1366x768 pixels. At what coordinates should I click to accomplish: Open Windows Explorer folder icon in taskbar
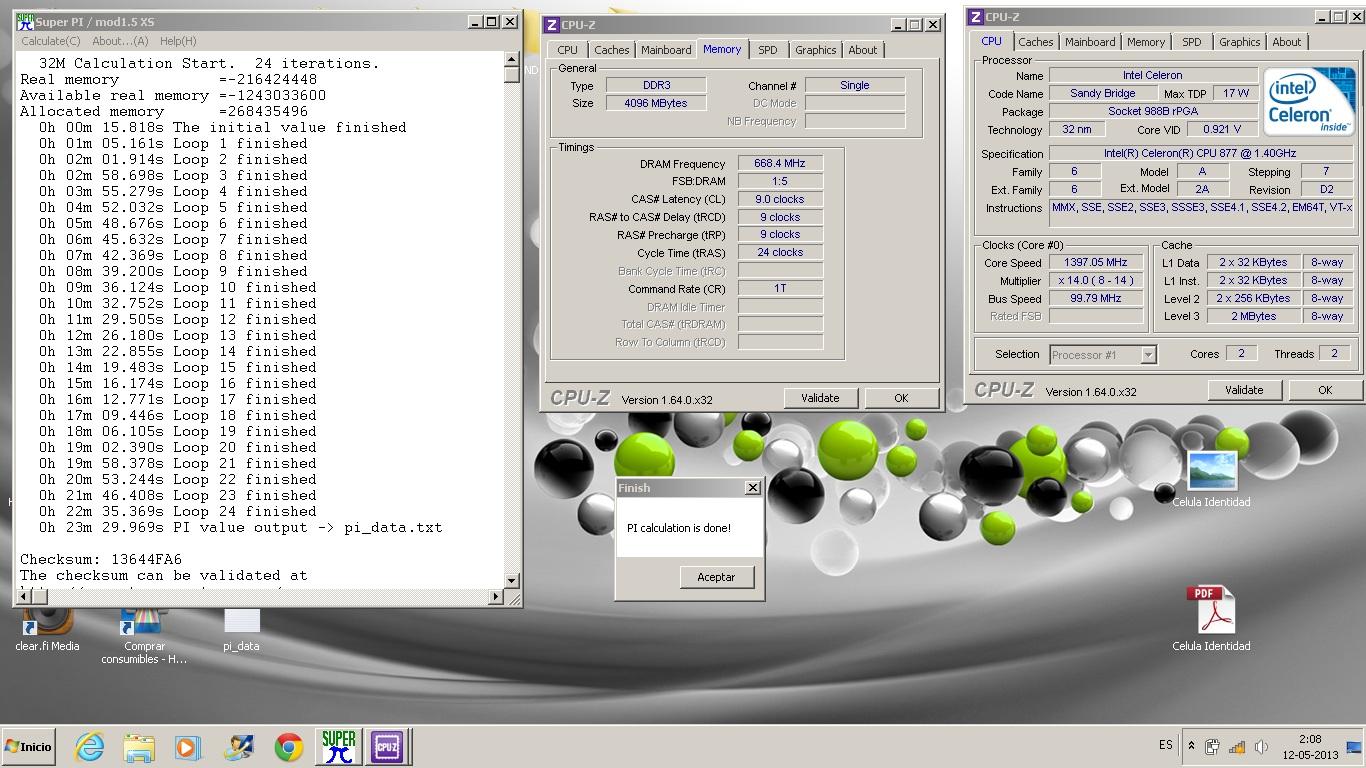click(139, 747)
